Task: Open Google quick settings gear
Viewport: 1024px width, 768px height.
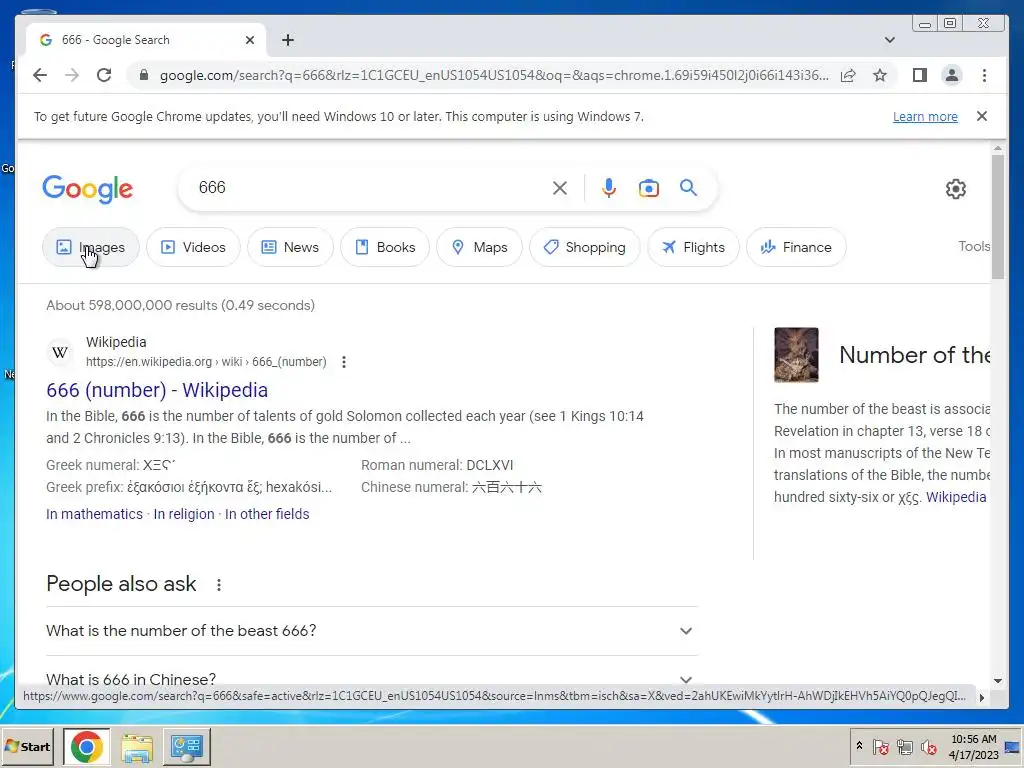Action: tap(955, 189)
